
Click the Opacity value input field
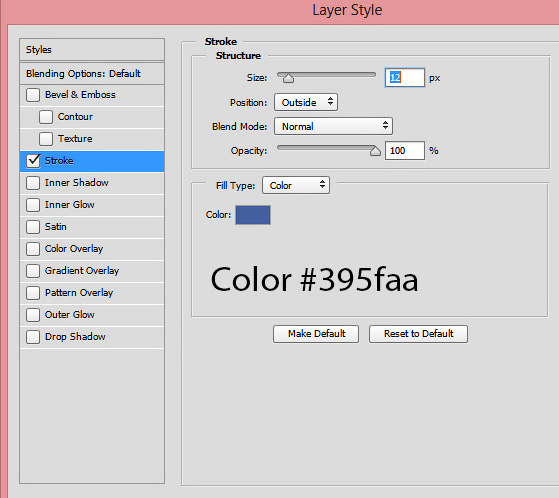tap(405, 150)
